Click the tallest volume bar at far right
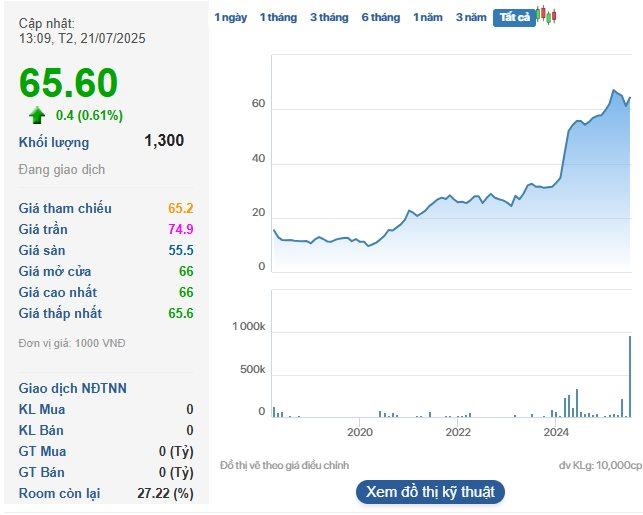This screenshot has width=643, height=515. (630, 376)
